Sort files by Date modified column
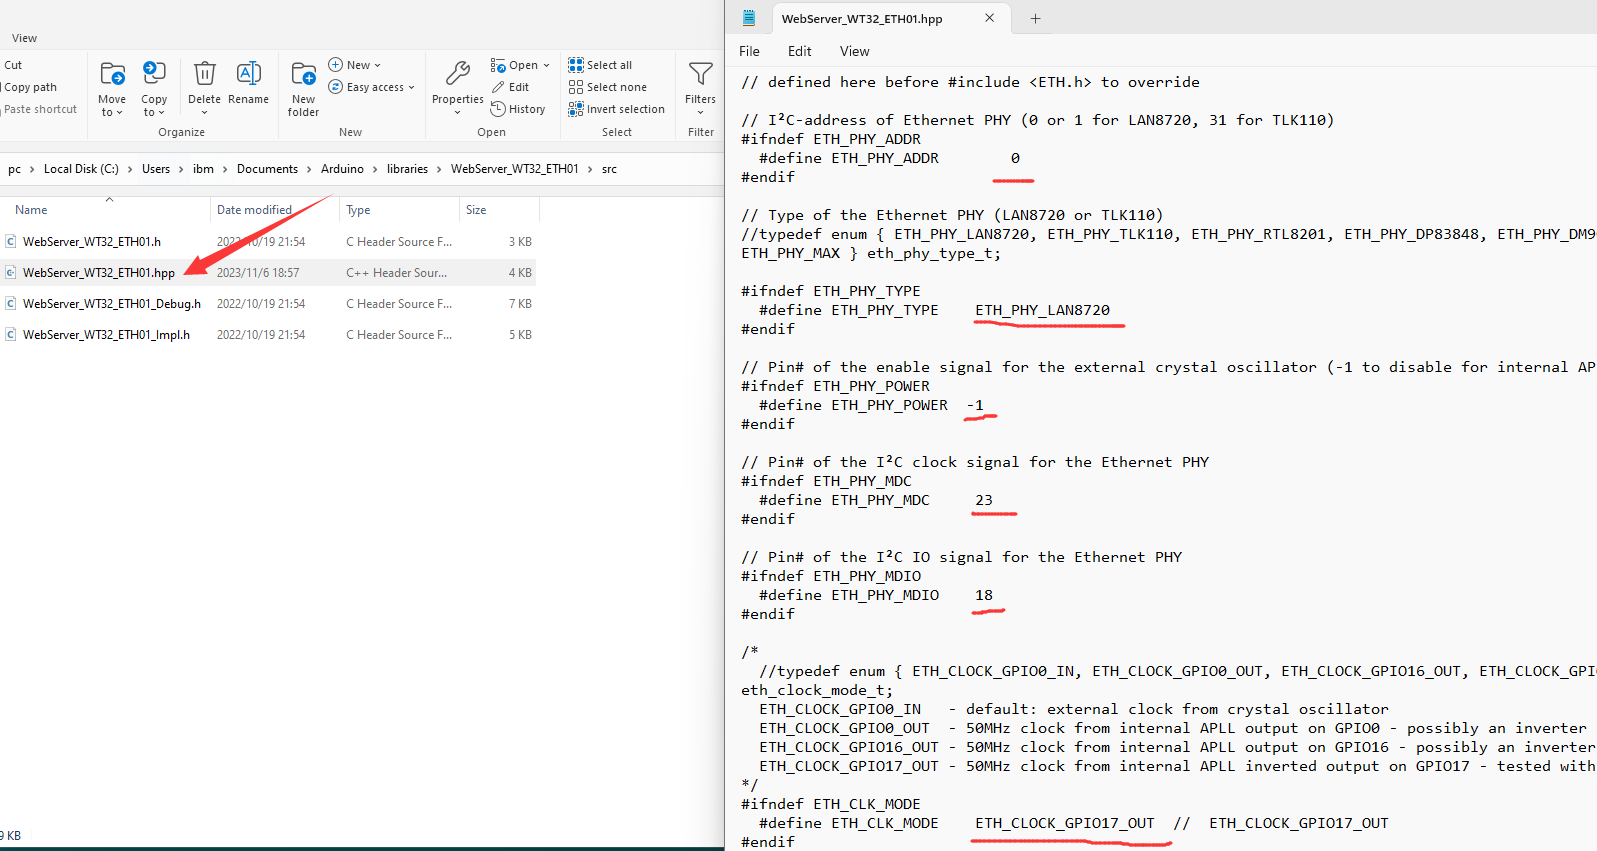The width and height of the screenshot is (1597, 851). click(254, 210)
